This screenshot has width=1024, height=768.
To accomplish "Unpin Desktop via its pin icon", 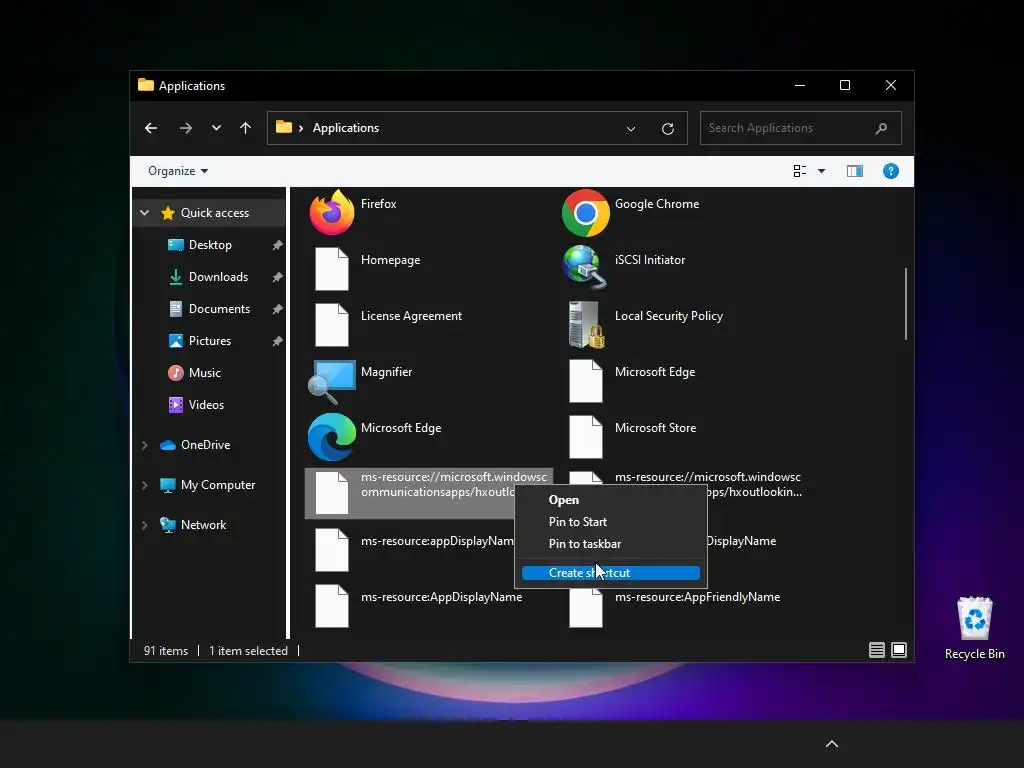I will point(278,245).
